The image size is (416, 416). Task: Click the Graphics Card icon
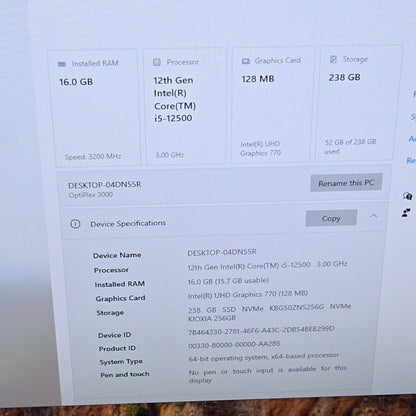(246, 61)
